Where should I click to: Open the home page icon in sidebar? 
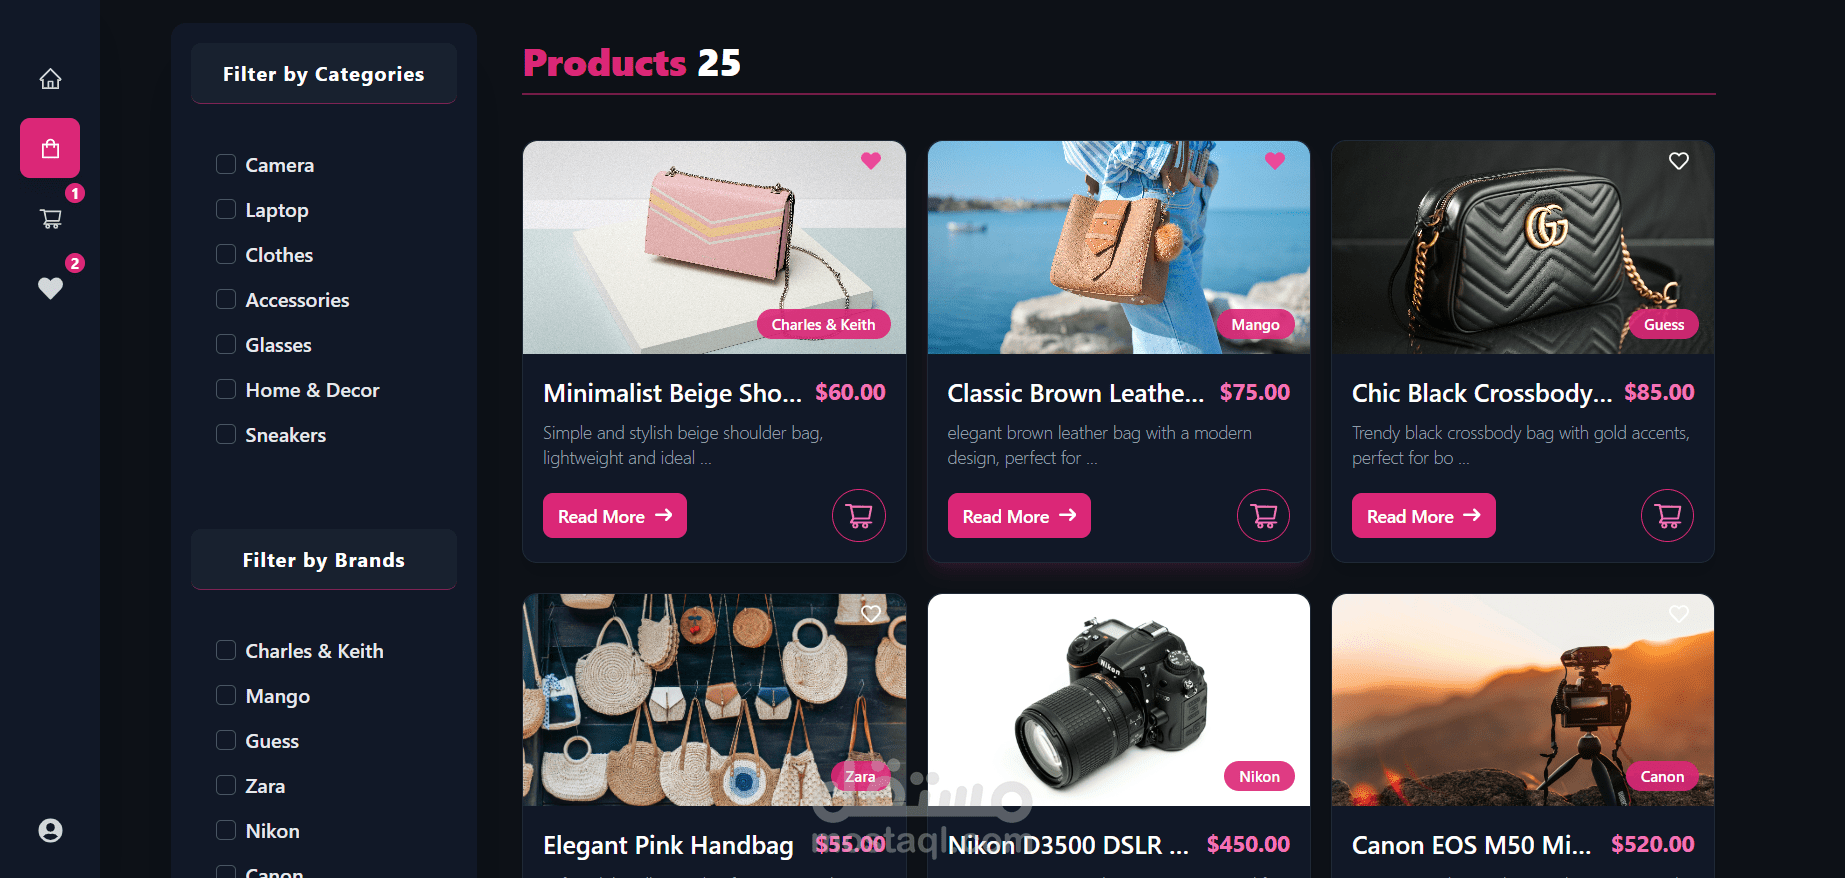click(50, 78)
